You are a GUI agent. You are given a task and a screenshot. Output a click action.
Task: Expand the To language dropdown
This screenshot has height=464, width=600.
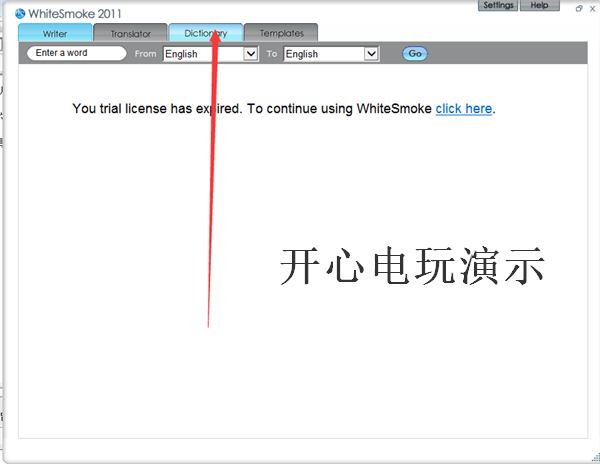(x=371, y=54)
